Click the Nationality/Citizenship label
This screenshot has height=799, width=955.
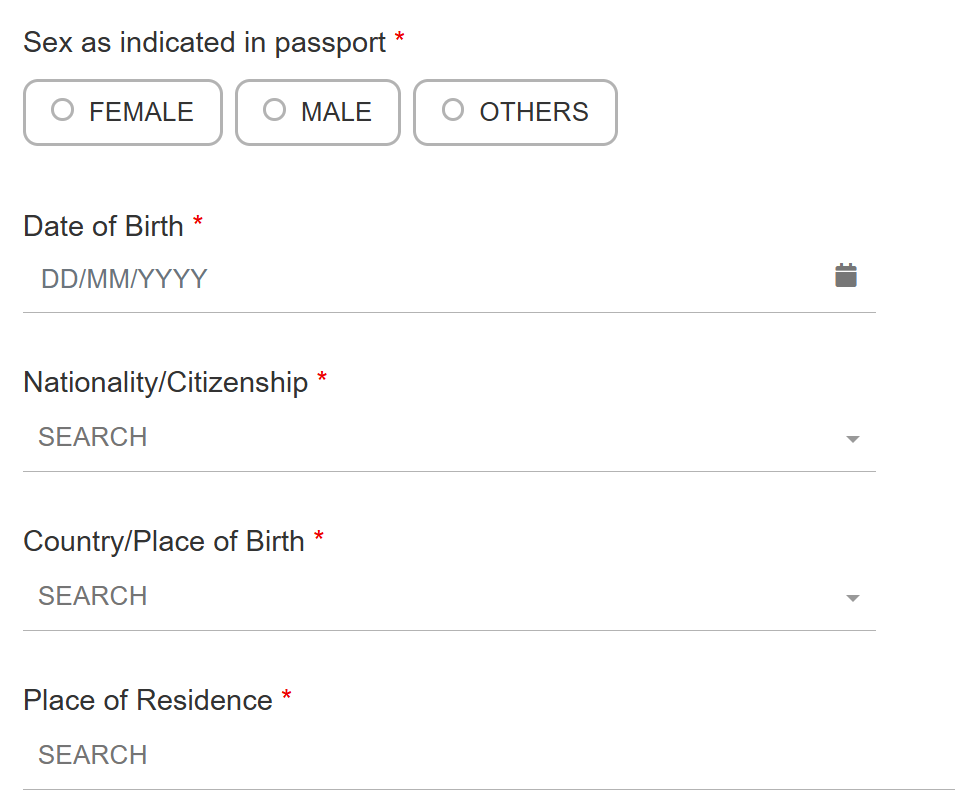pyautogui.click(x=166, y=384)
